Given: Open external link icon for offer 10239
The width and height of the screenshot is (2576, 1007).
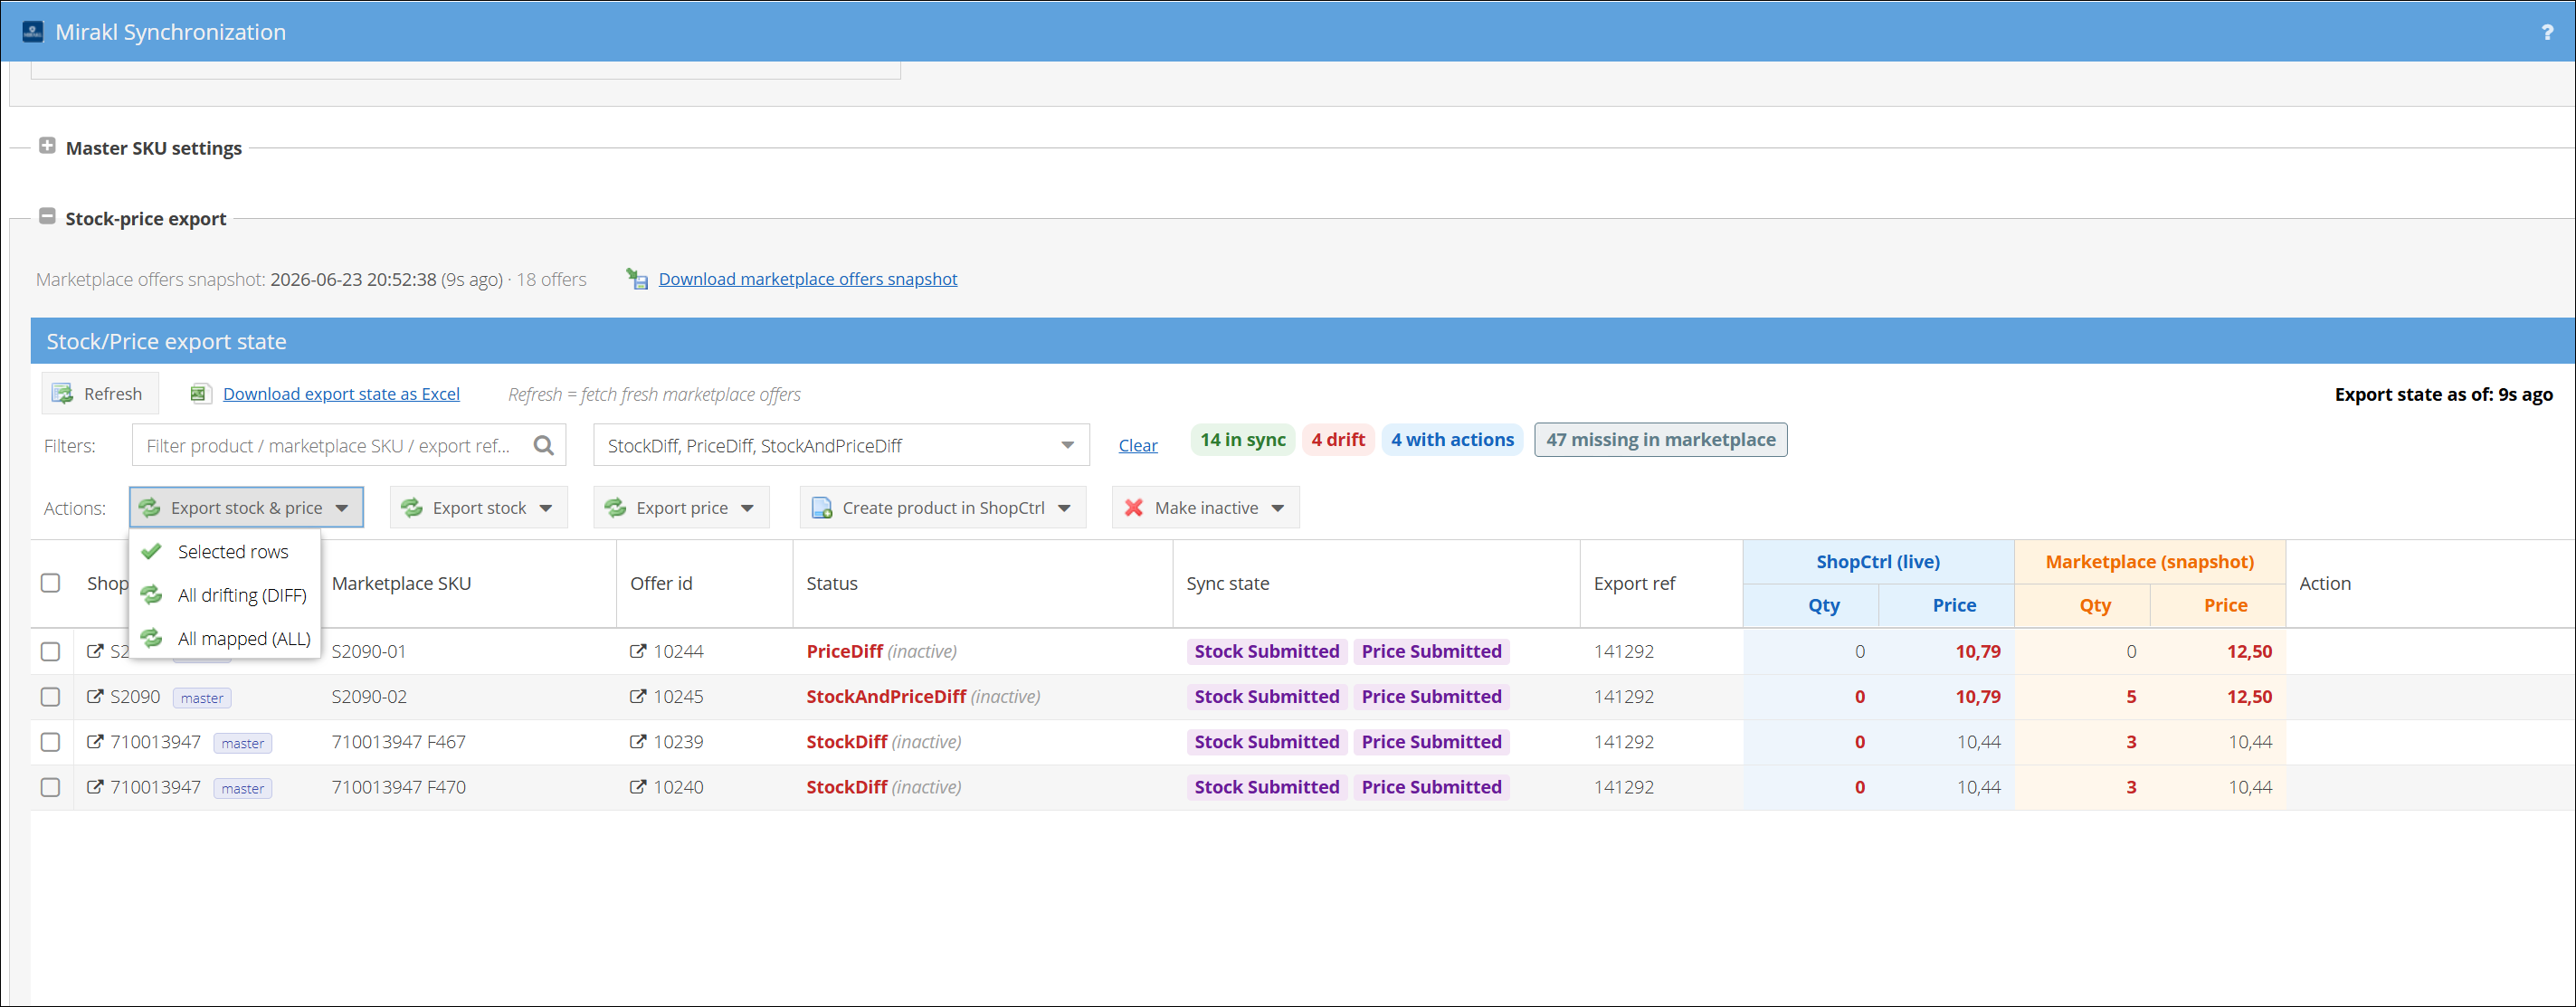Looking at the screenshot, I should click(637, 741).
